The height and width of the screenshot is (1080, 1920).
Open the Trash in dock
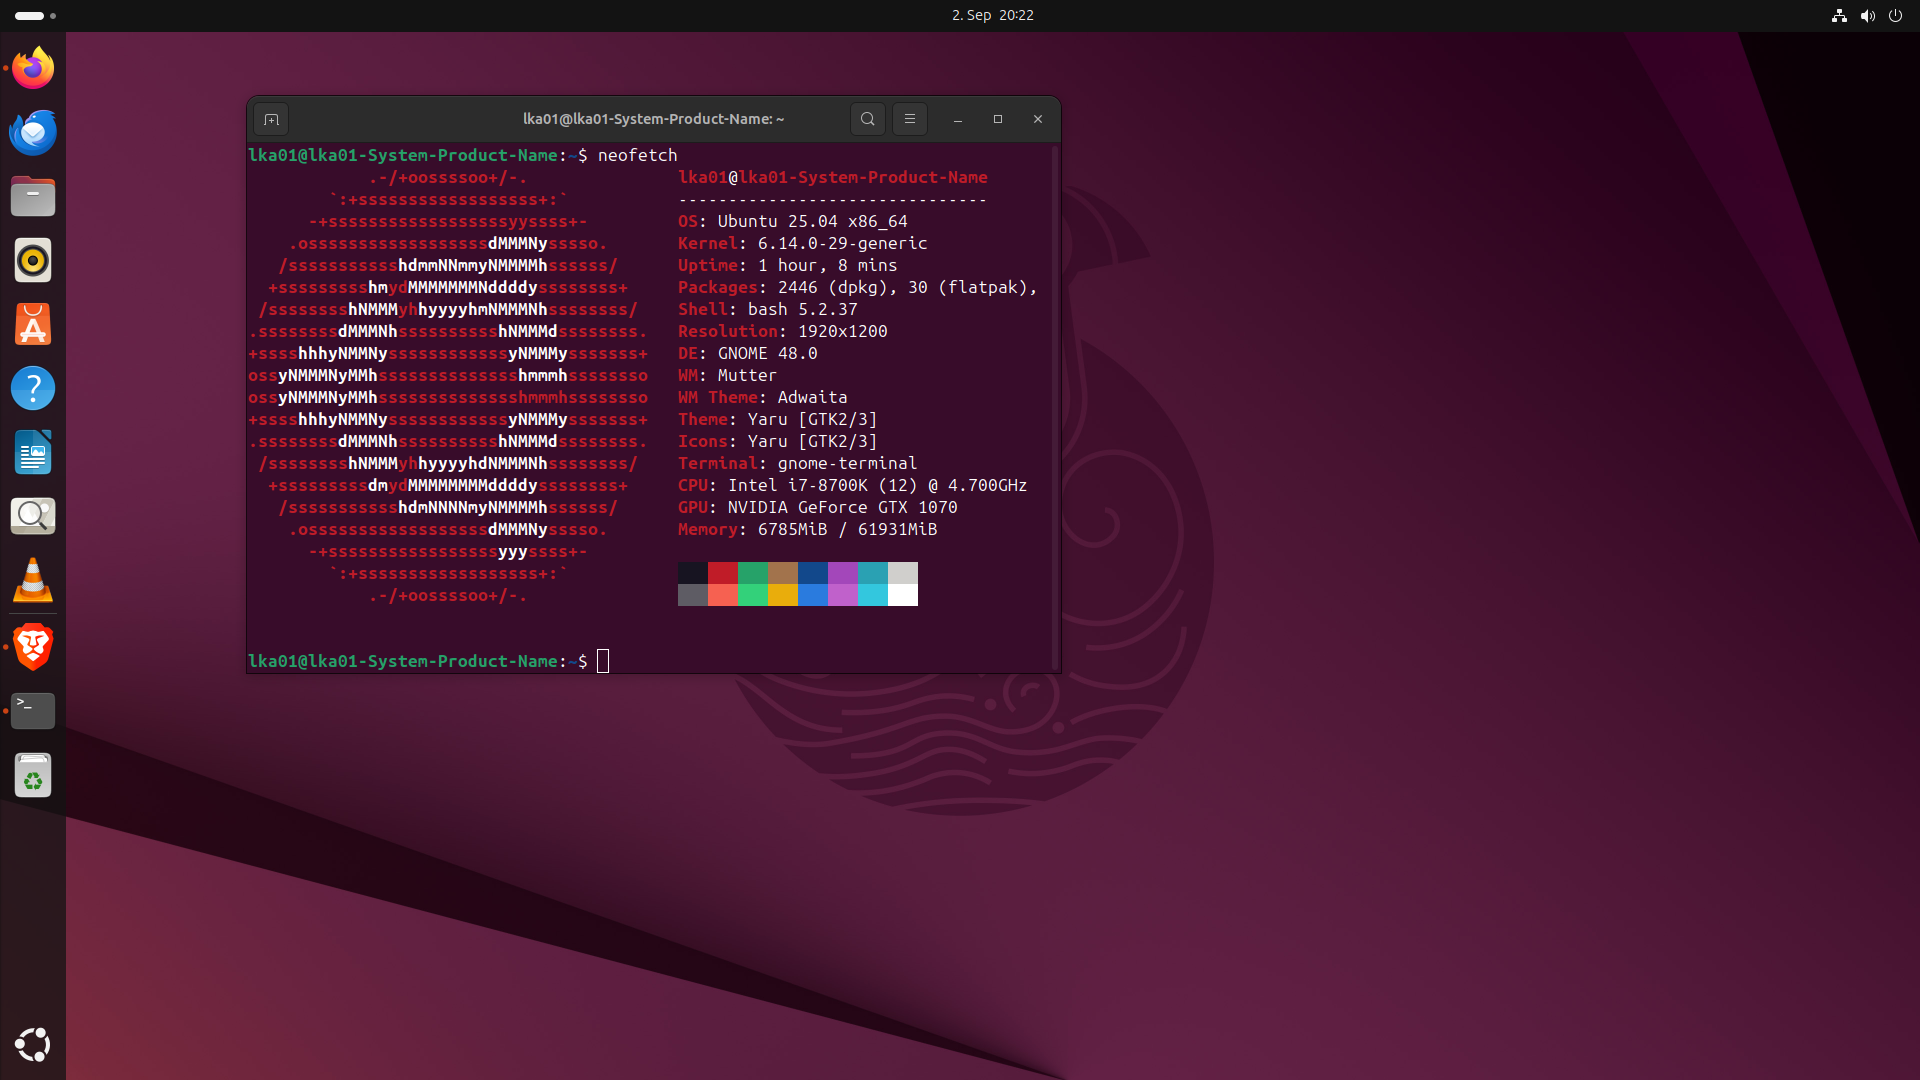click(33, 775)
